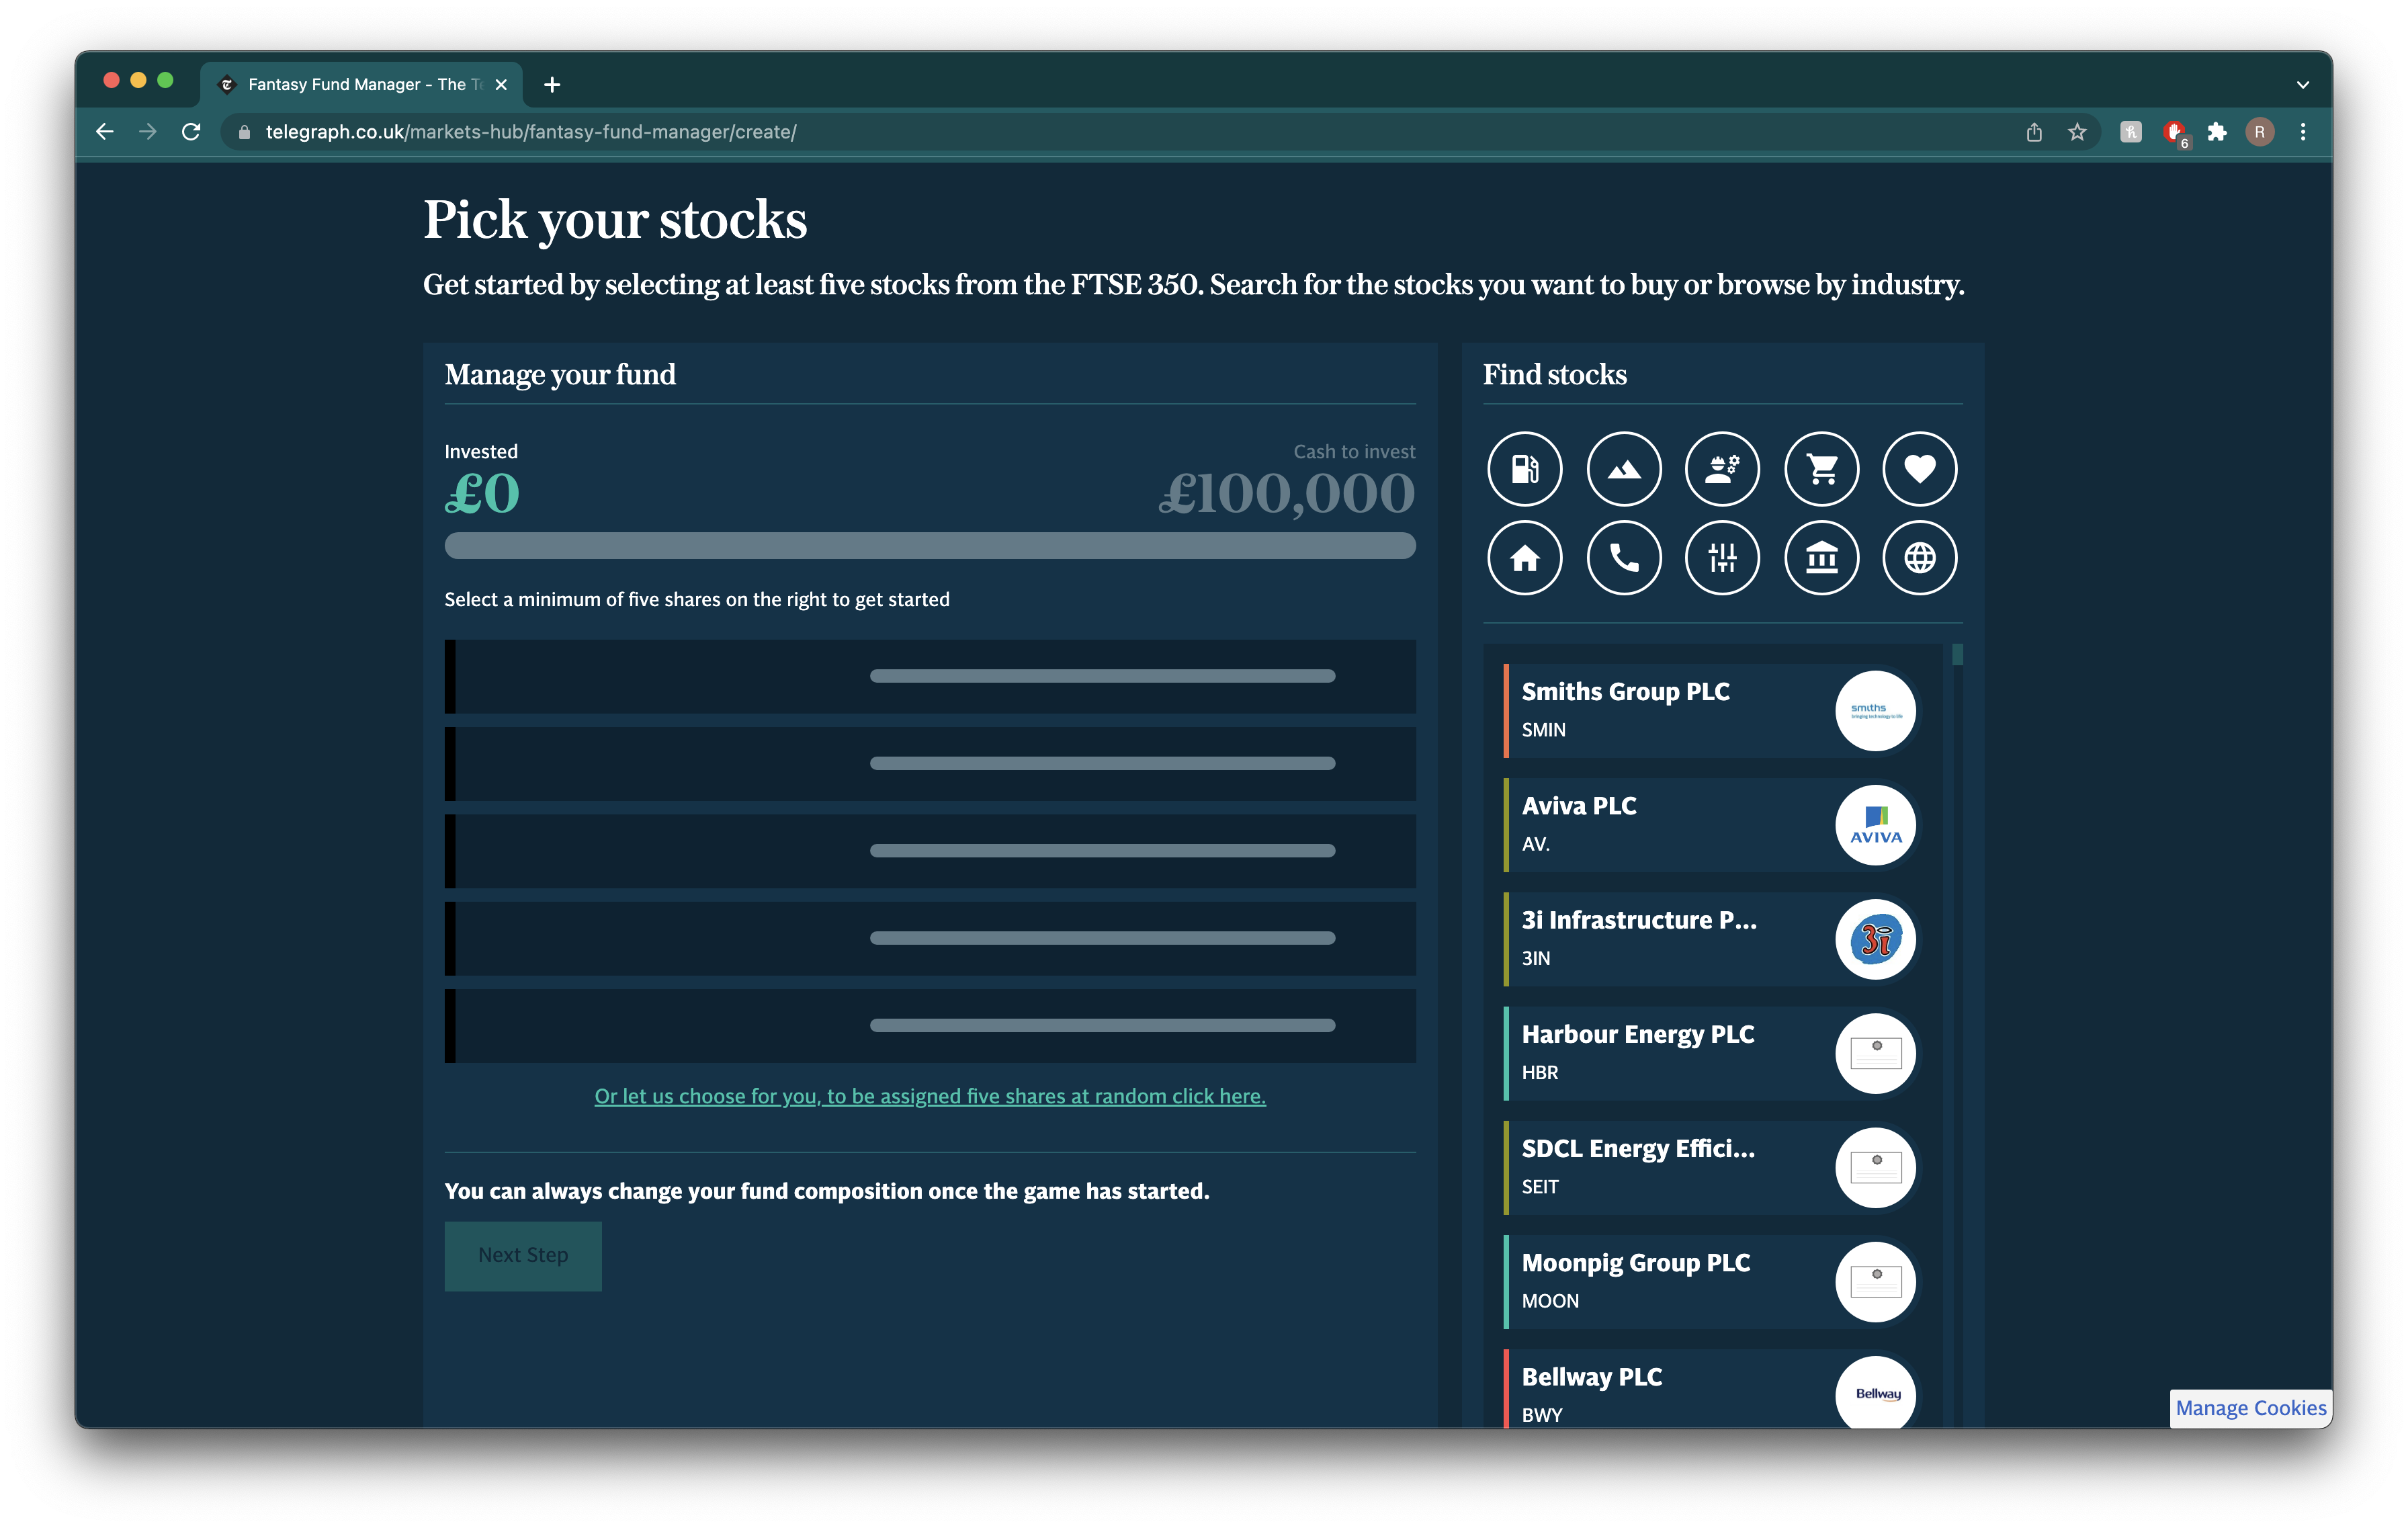Open the red shield extension icon
This screenshot has width=2408, height=1528.
point(2174,132)
